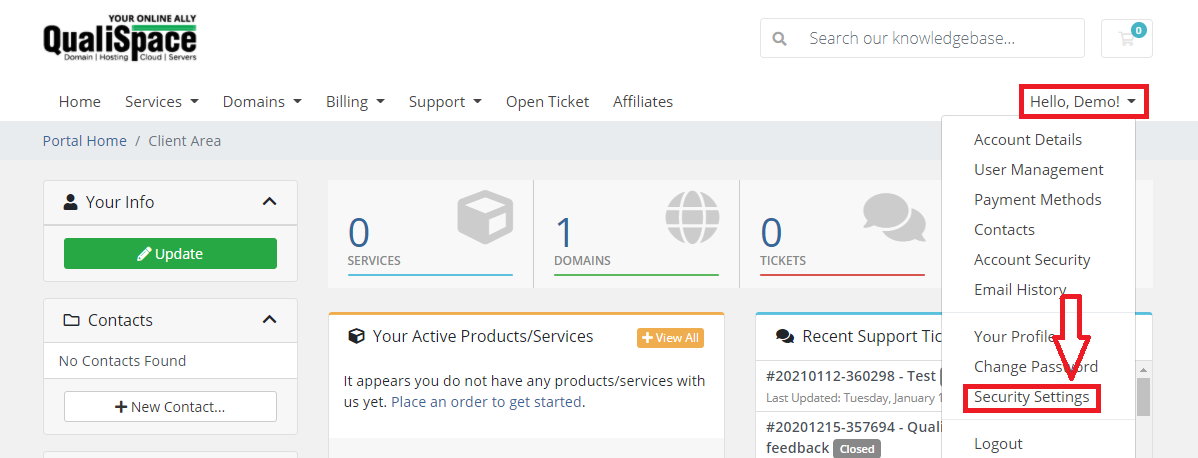The image size is (1198, 458).
Task: Click the Domains globe icon tile
Action: (636, 233)
